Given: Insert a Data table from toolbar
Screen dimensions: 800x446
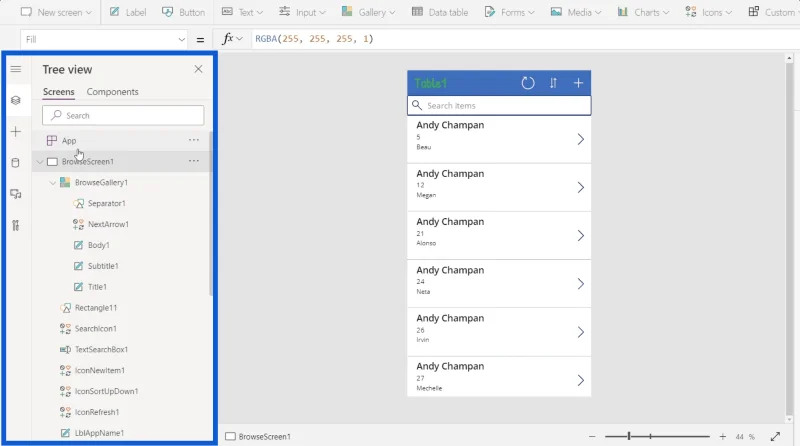Looking at the screenshot, I should click(440, 12).
